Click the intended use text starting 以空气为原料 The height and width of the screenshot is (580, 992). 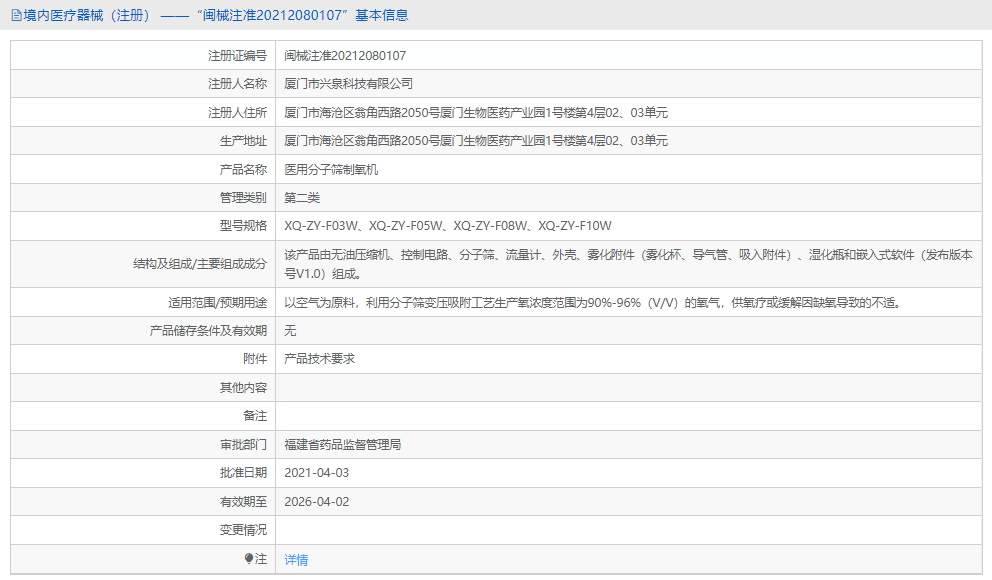(593, 303)
